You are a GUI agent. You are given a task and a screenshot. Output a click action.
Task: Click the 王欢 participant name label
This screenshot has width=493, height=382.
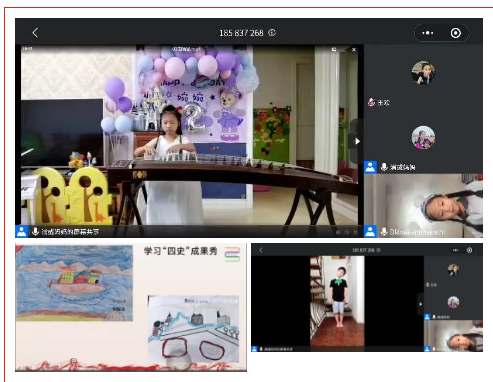tap(383, 103)
